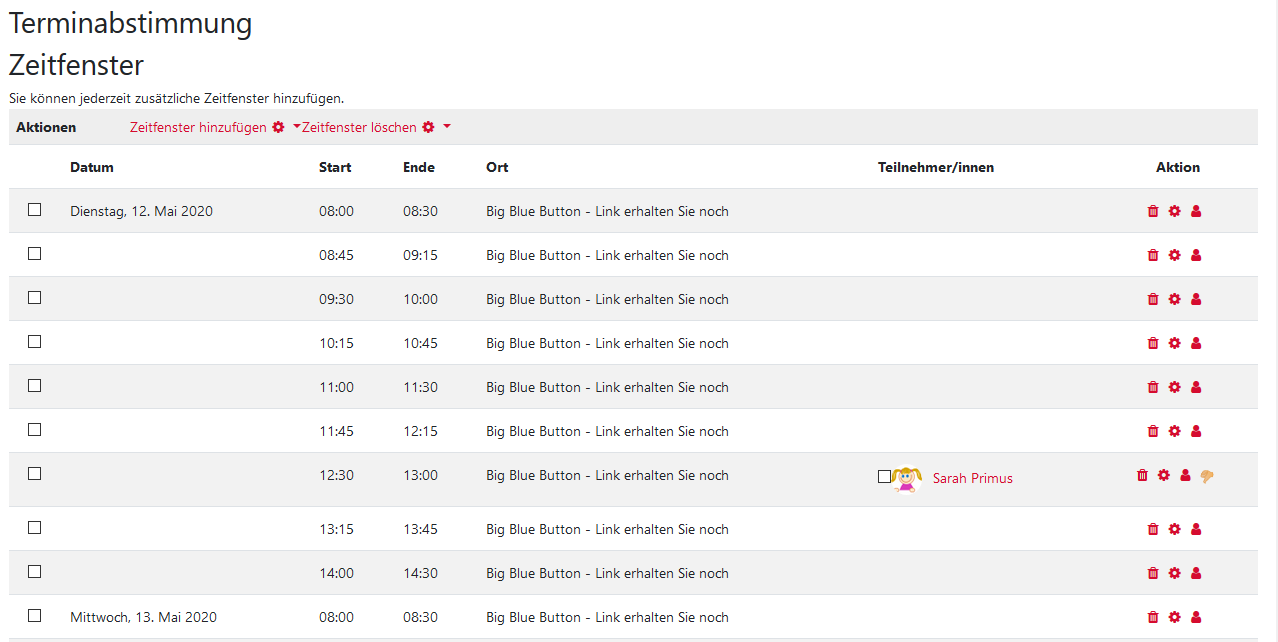
Task: Click thumbs-down icon in Sarah Primus row
Action: [1207, 476]
